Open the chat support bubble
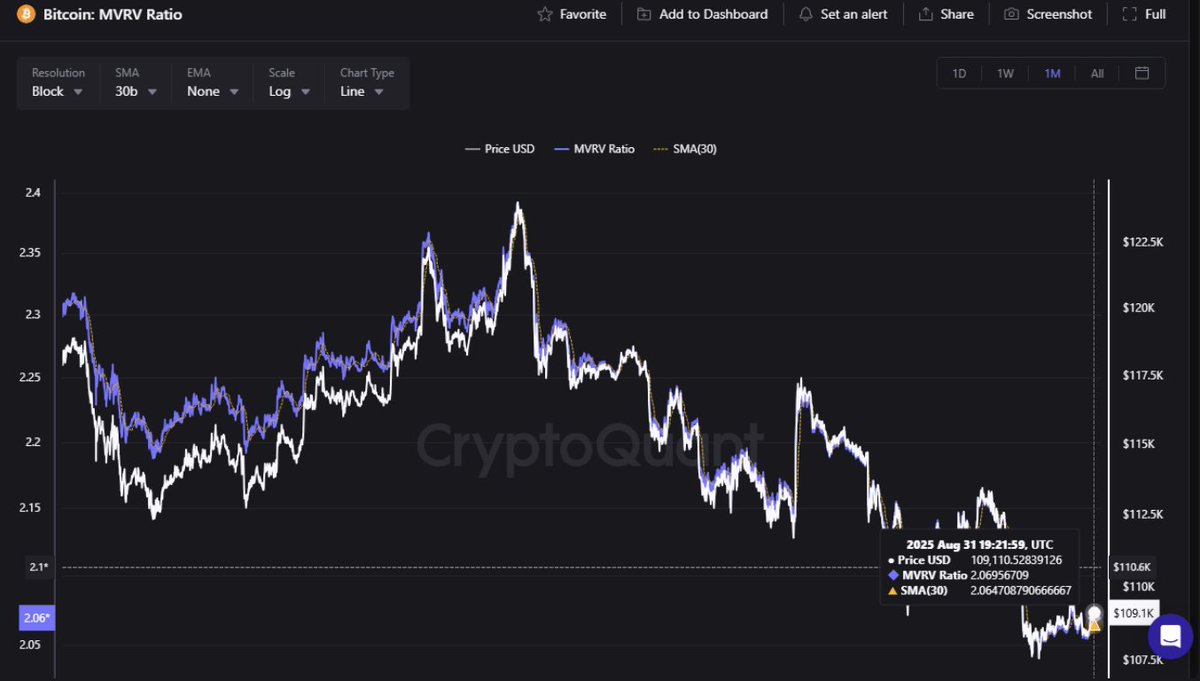This screenshot has height=681, width=1200. [1169, 636]
